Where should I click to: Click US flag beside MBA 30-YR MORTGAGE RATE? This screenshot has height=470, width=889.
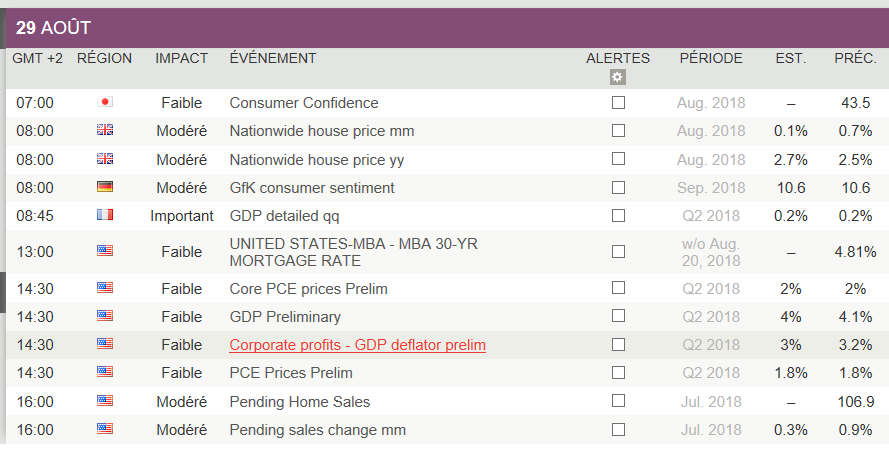pos(105,251)
